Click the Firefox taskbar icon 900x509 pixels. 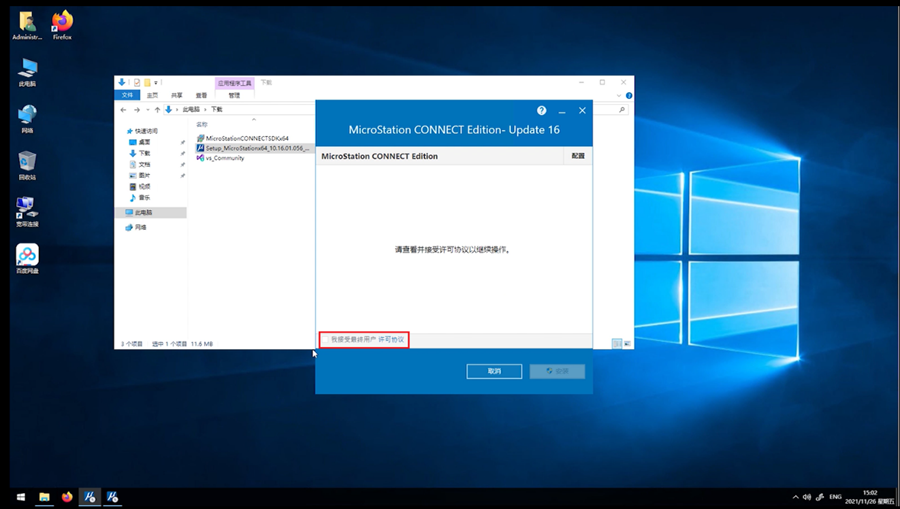(x=67, y=497)
